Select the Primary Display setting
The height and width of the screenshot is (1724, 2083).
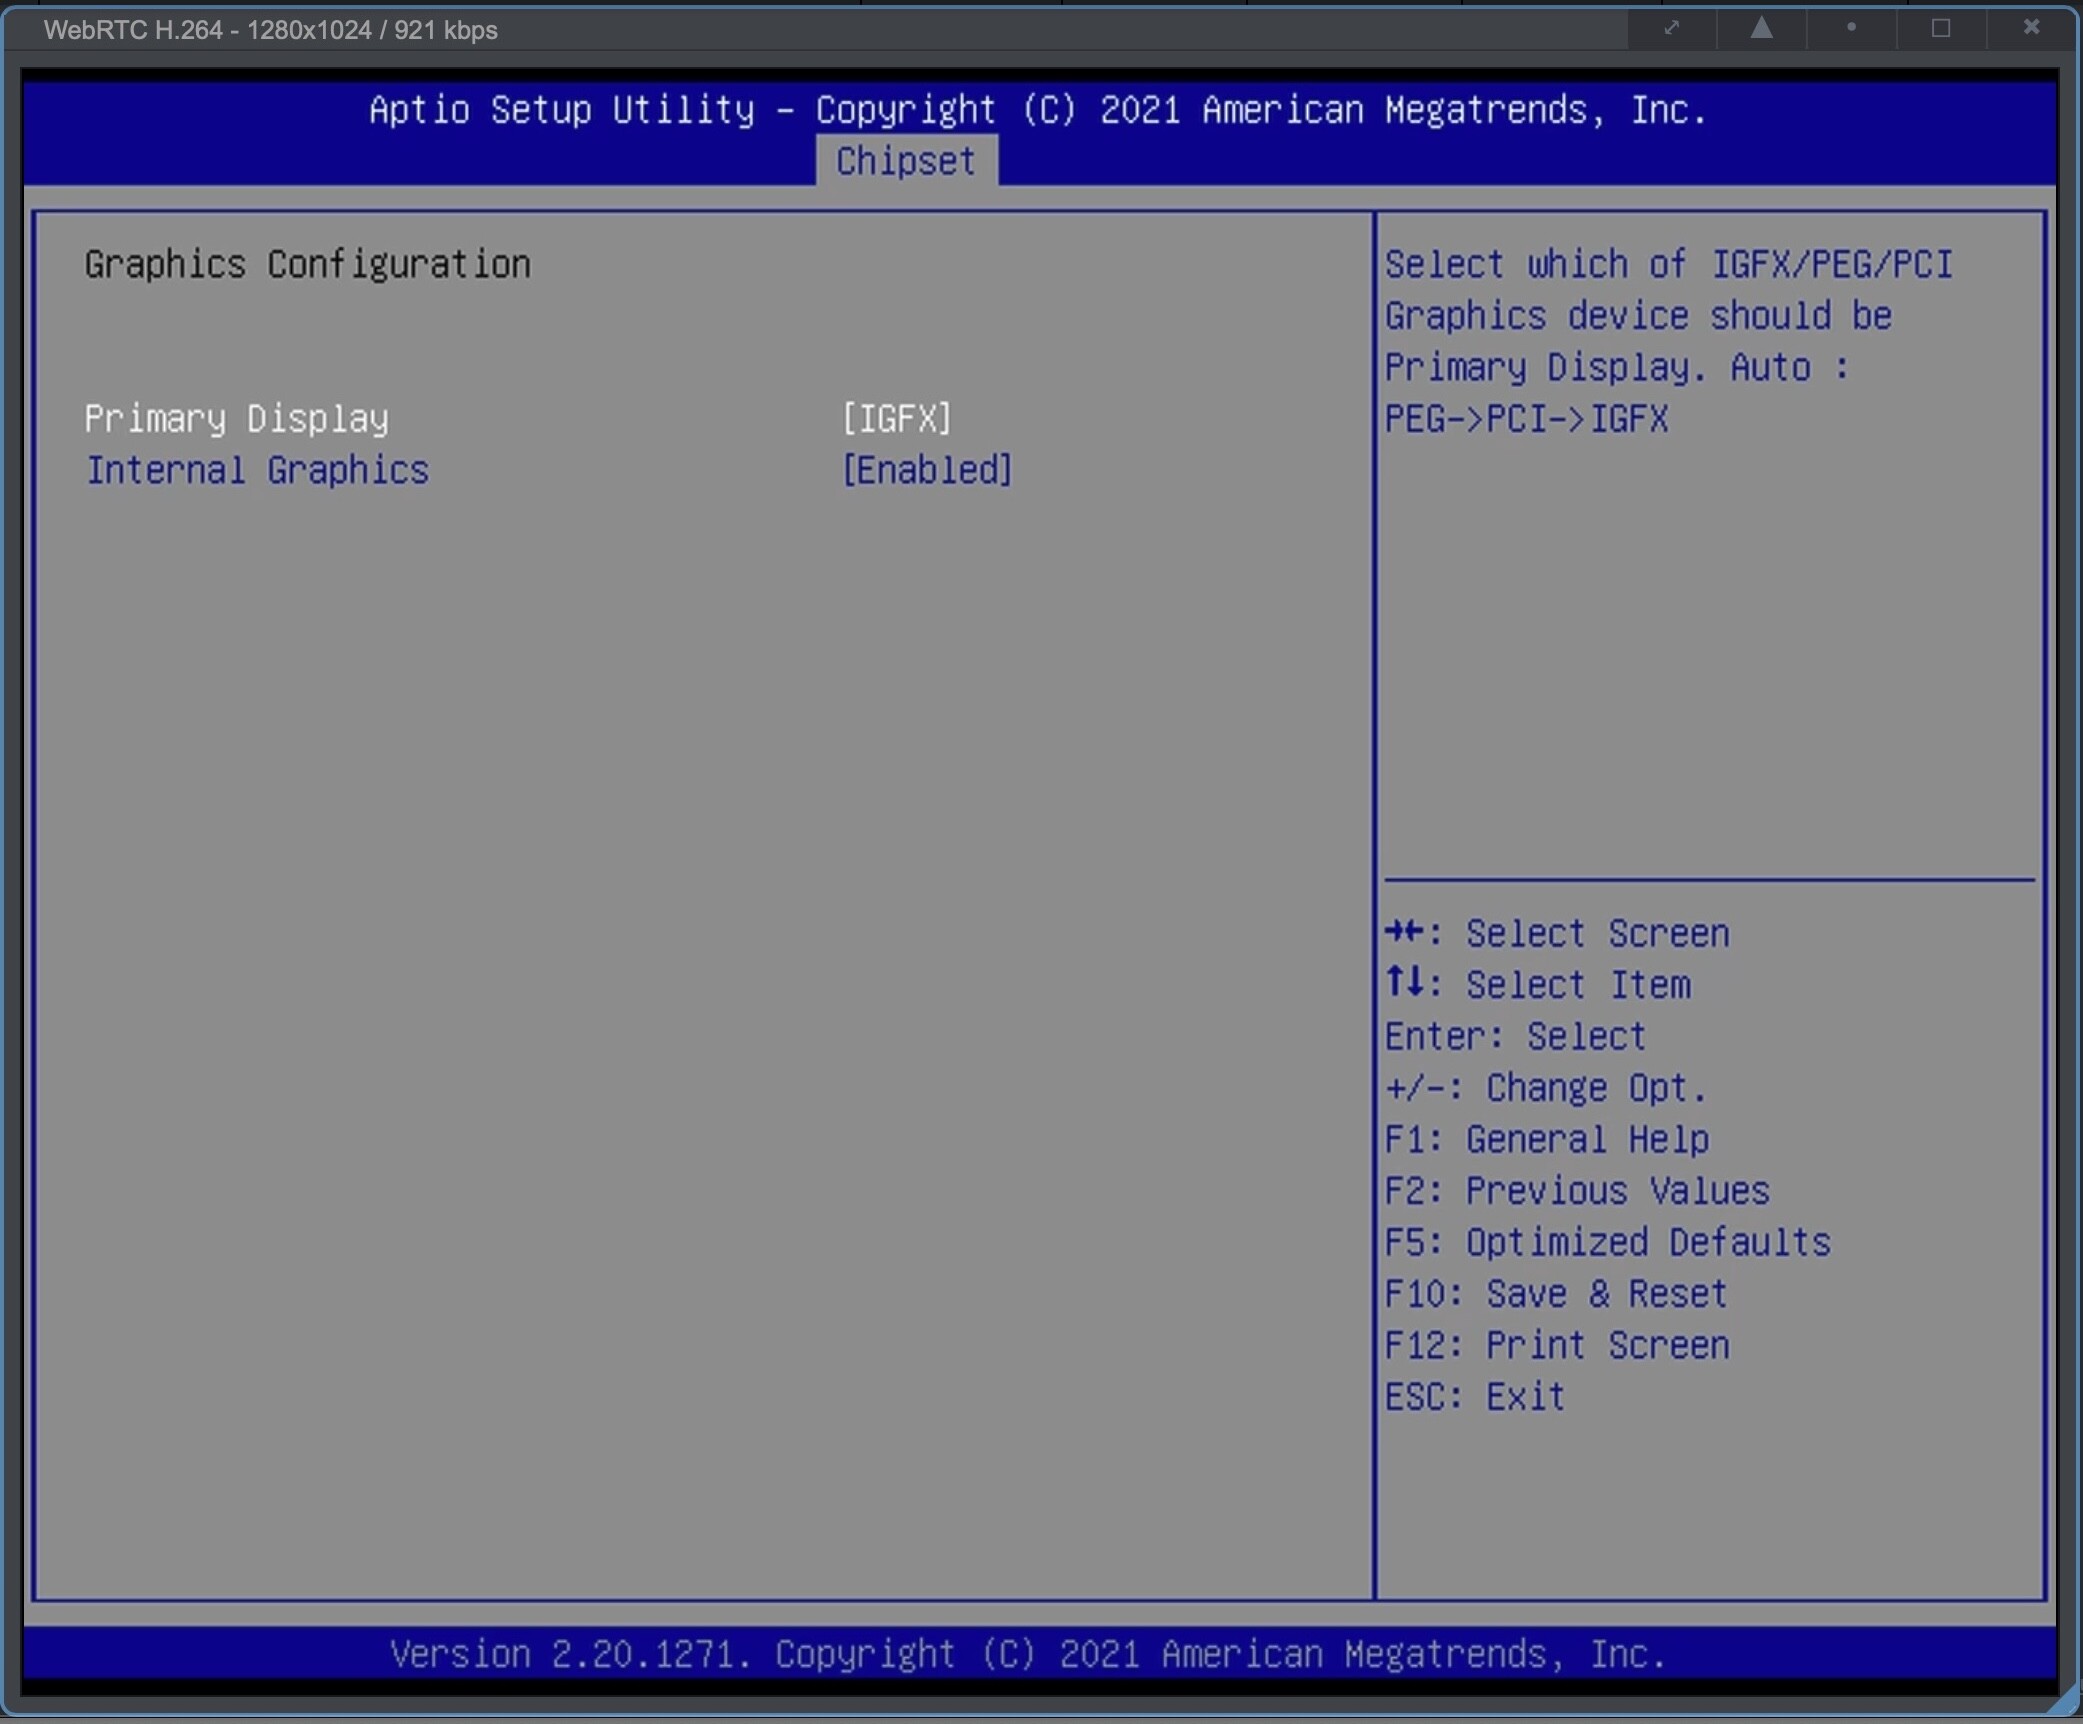pyautogui.click(x=237, y=418)
